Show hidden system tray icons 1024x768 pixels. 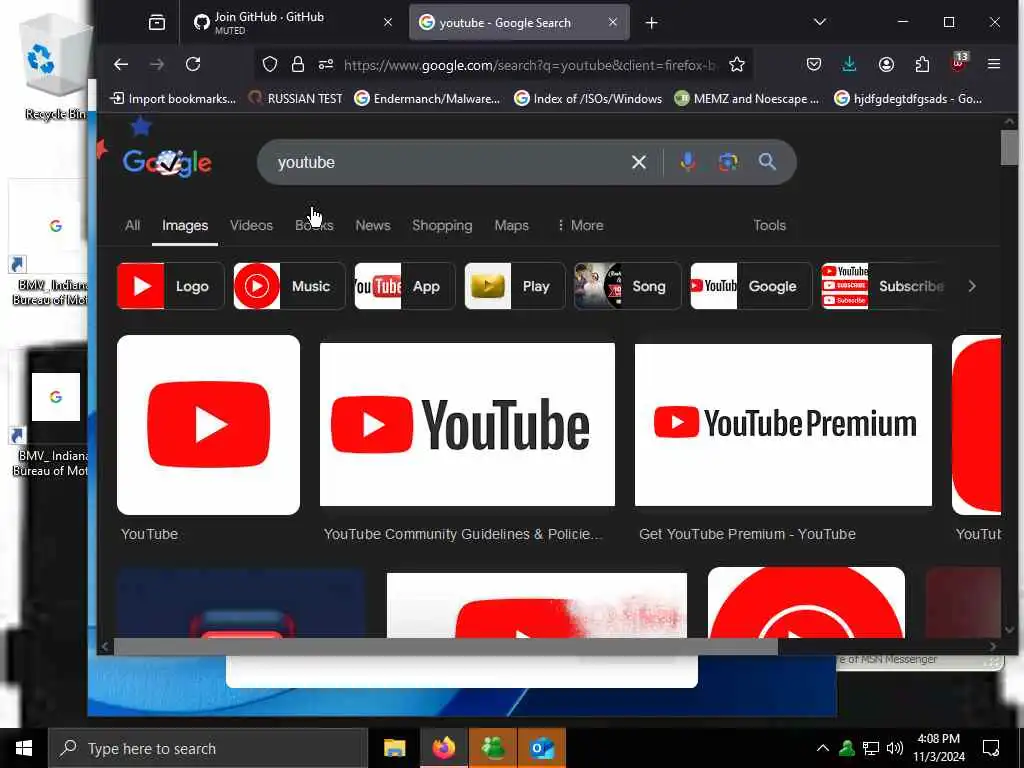823,748
